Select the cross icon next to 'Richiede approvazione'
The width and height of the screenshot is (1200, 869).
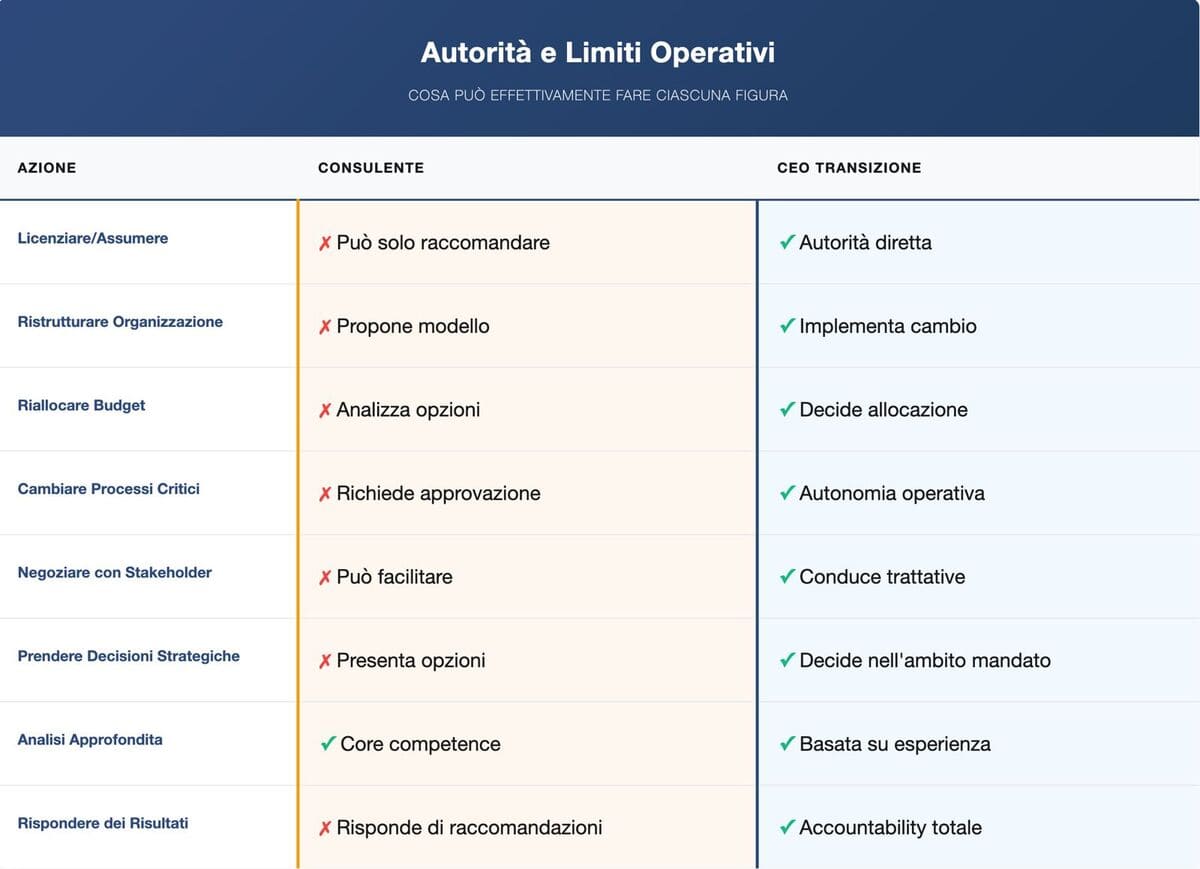click(325, 493)
